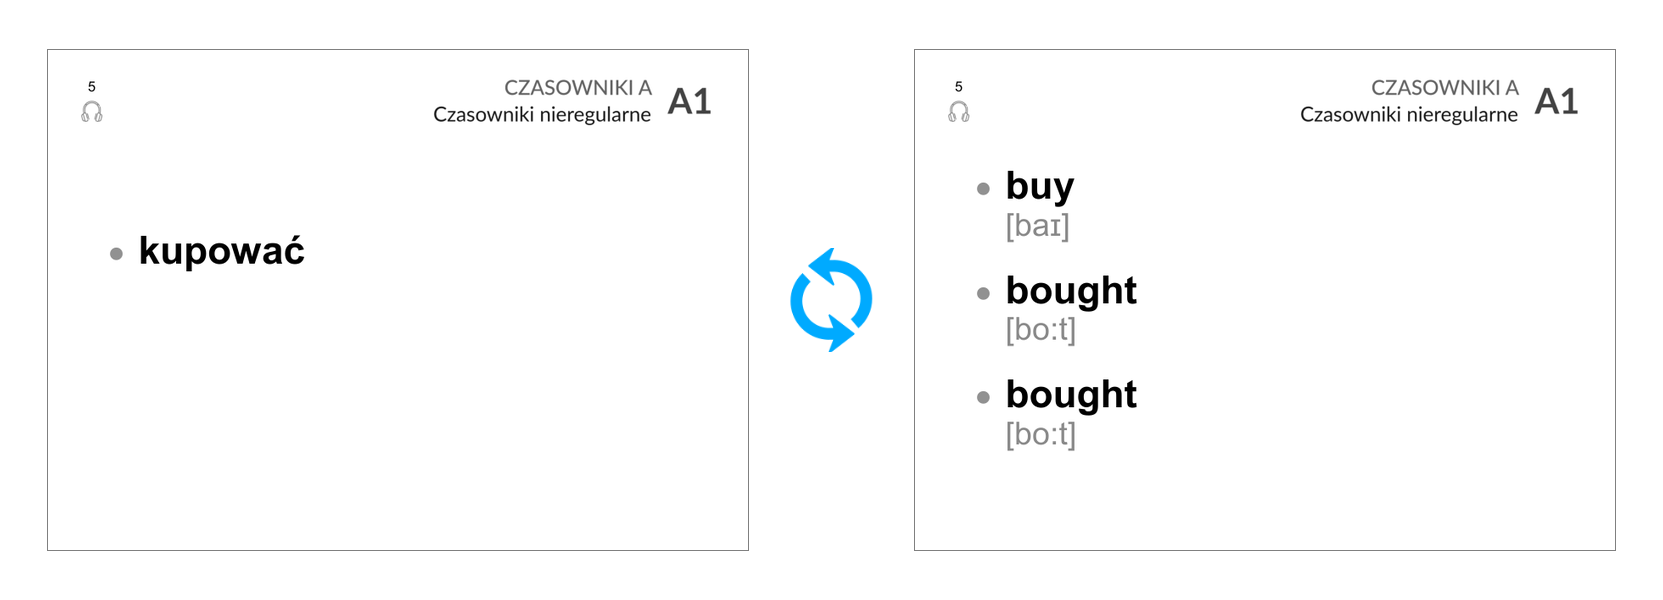Click card number 5 on left card
This screenshot has width=1663, height=600.
tap(92, 87)
